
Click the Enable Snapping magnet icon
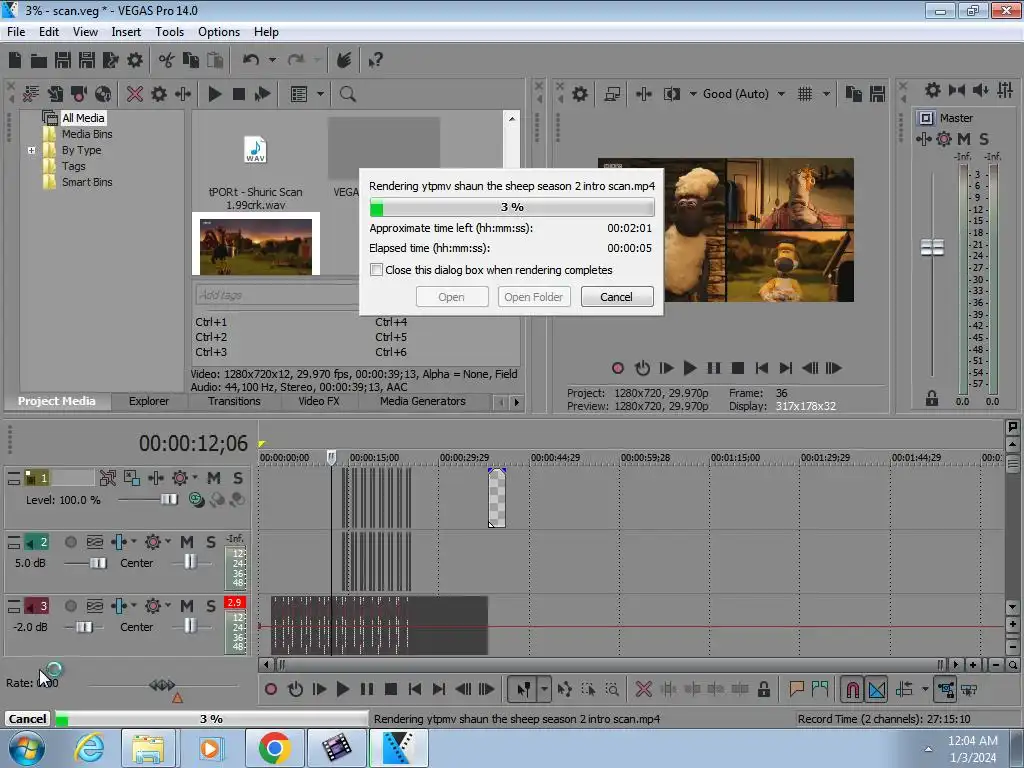click(853, 689)
